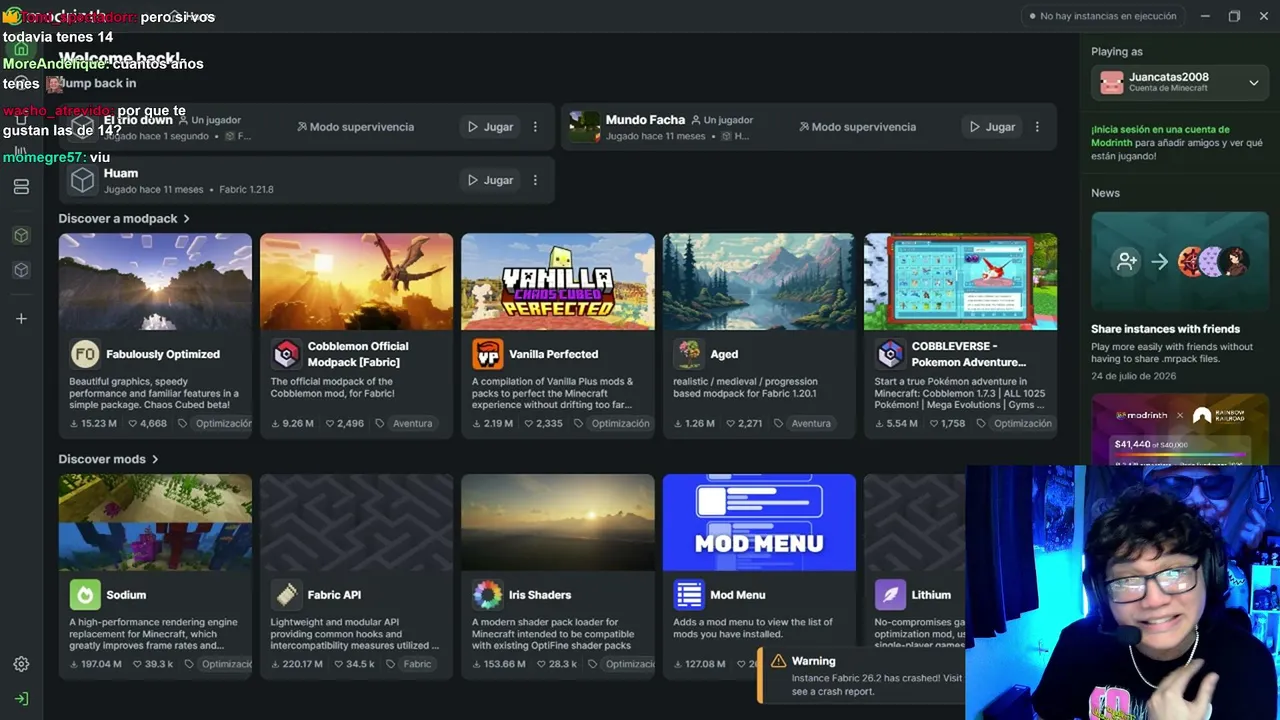
Task: Click the green Sodium mod icon
Action: pos(84,595)
